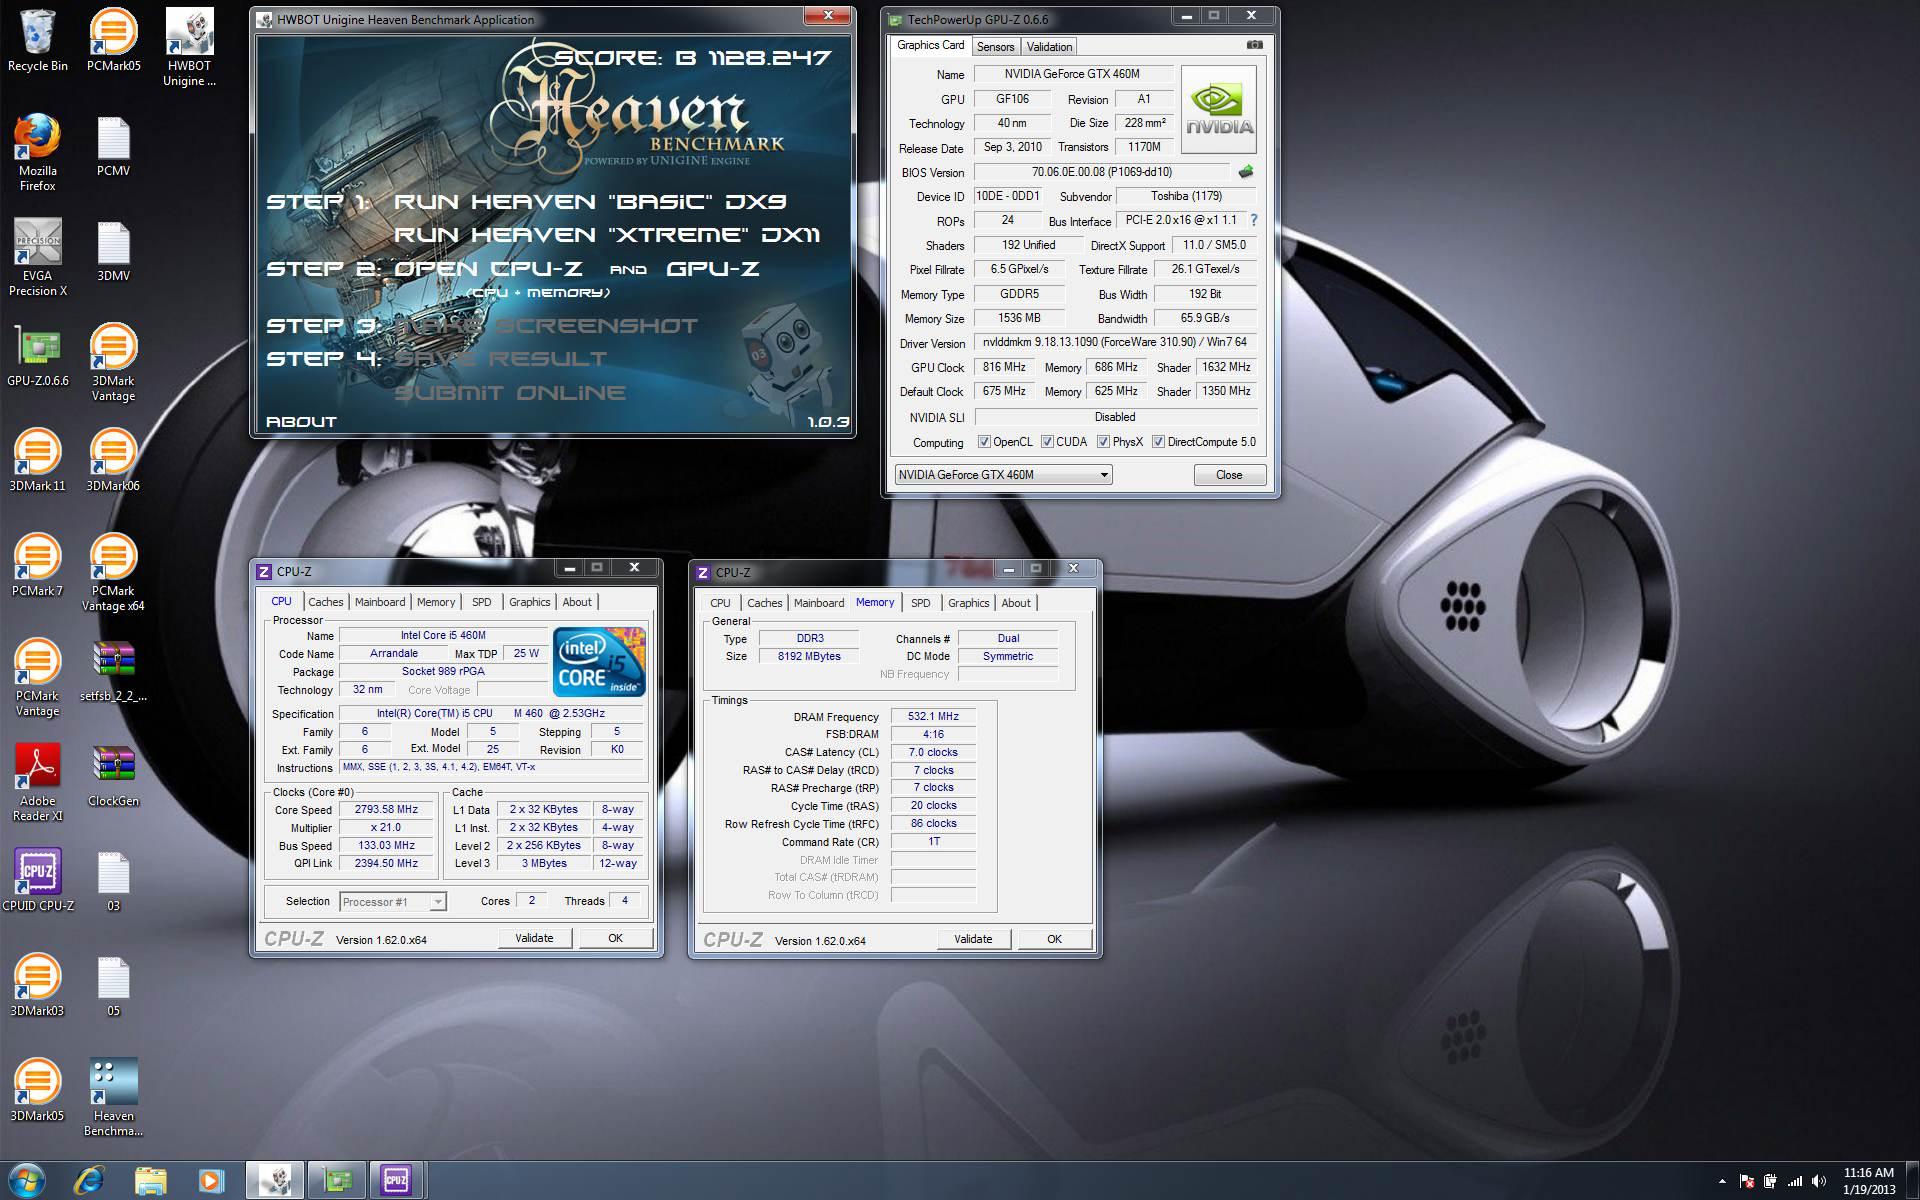Open CPU tab in right CPU-Z window
The image size is (1920, 1200).
click(x=720, y=603)
